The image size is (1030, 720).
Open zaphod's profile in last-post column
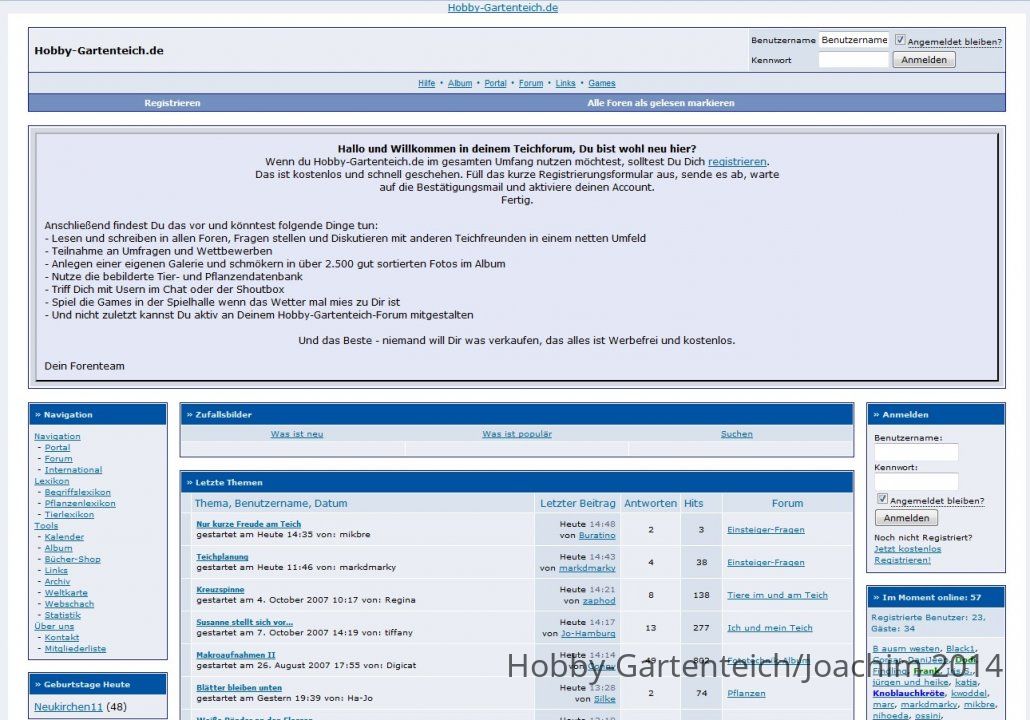pos(598,601)
